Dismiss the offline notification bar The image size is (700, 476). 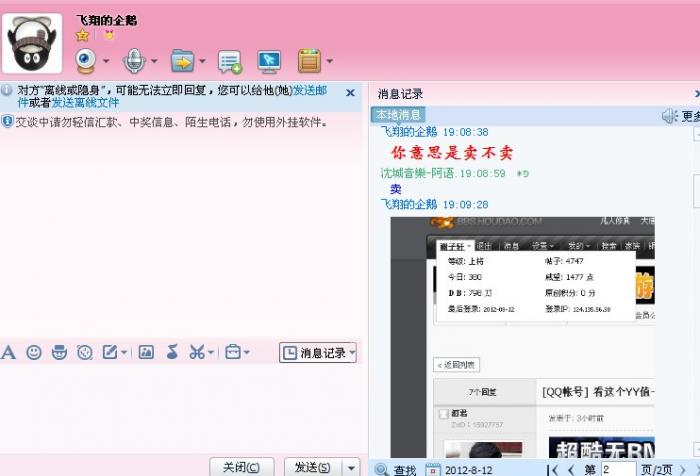(350, 93)
